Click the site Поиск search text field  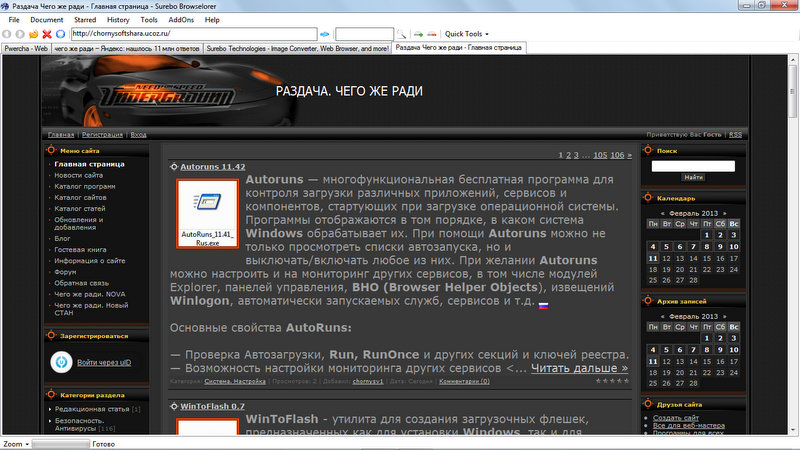coord(693,166)
